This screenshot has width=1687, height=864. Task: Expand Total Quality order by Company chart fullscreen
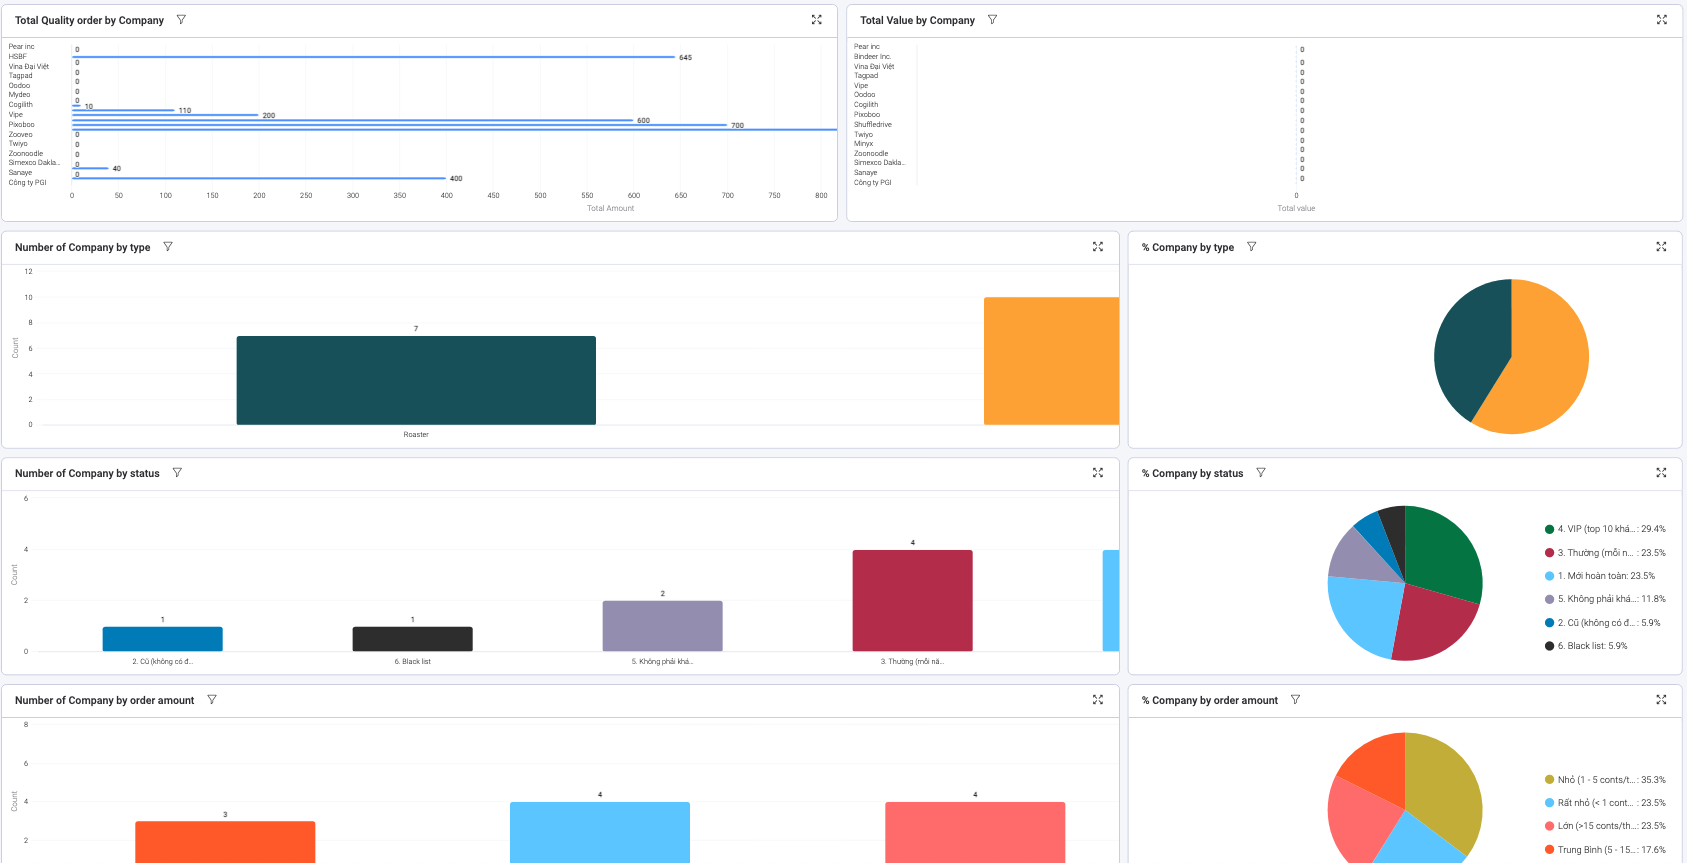816,20
